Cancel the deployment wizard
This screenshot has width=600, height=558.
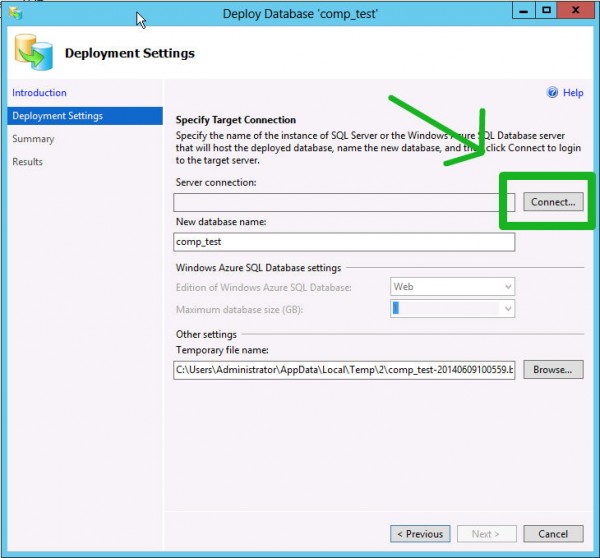pyautogui.click(x=553, y=534)
